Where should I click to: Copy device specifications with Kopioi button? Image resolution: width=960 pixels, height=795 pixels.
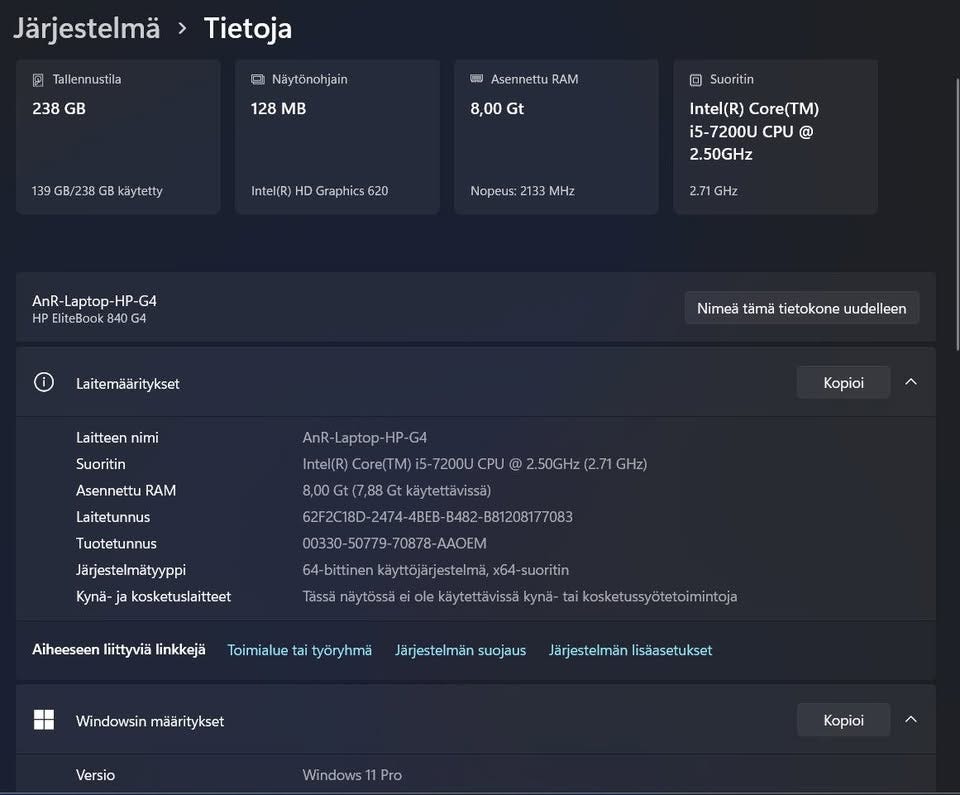[x=842, y=382]
